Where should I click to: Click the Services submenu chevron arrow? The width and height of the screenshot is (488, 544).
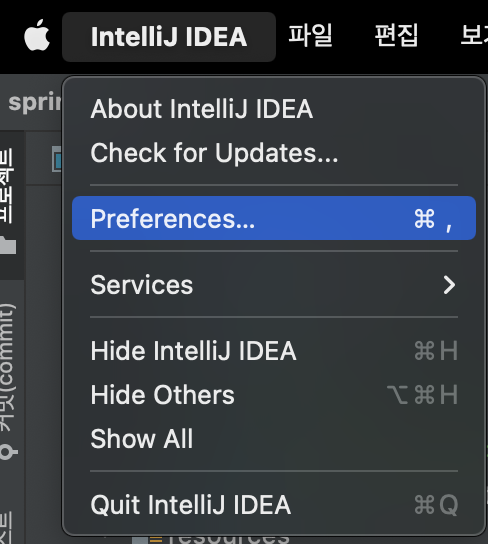click(x=450, y=285)
